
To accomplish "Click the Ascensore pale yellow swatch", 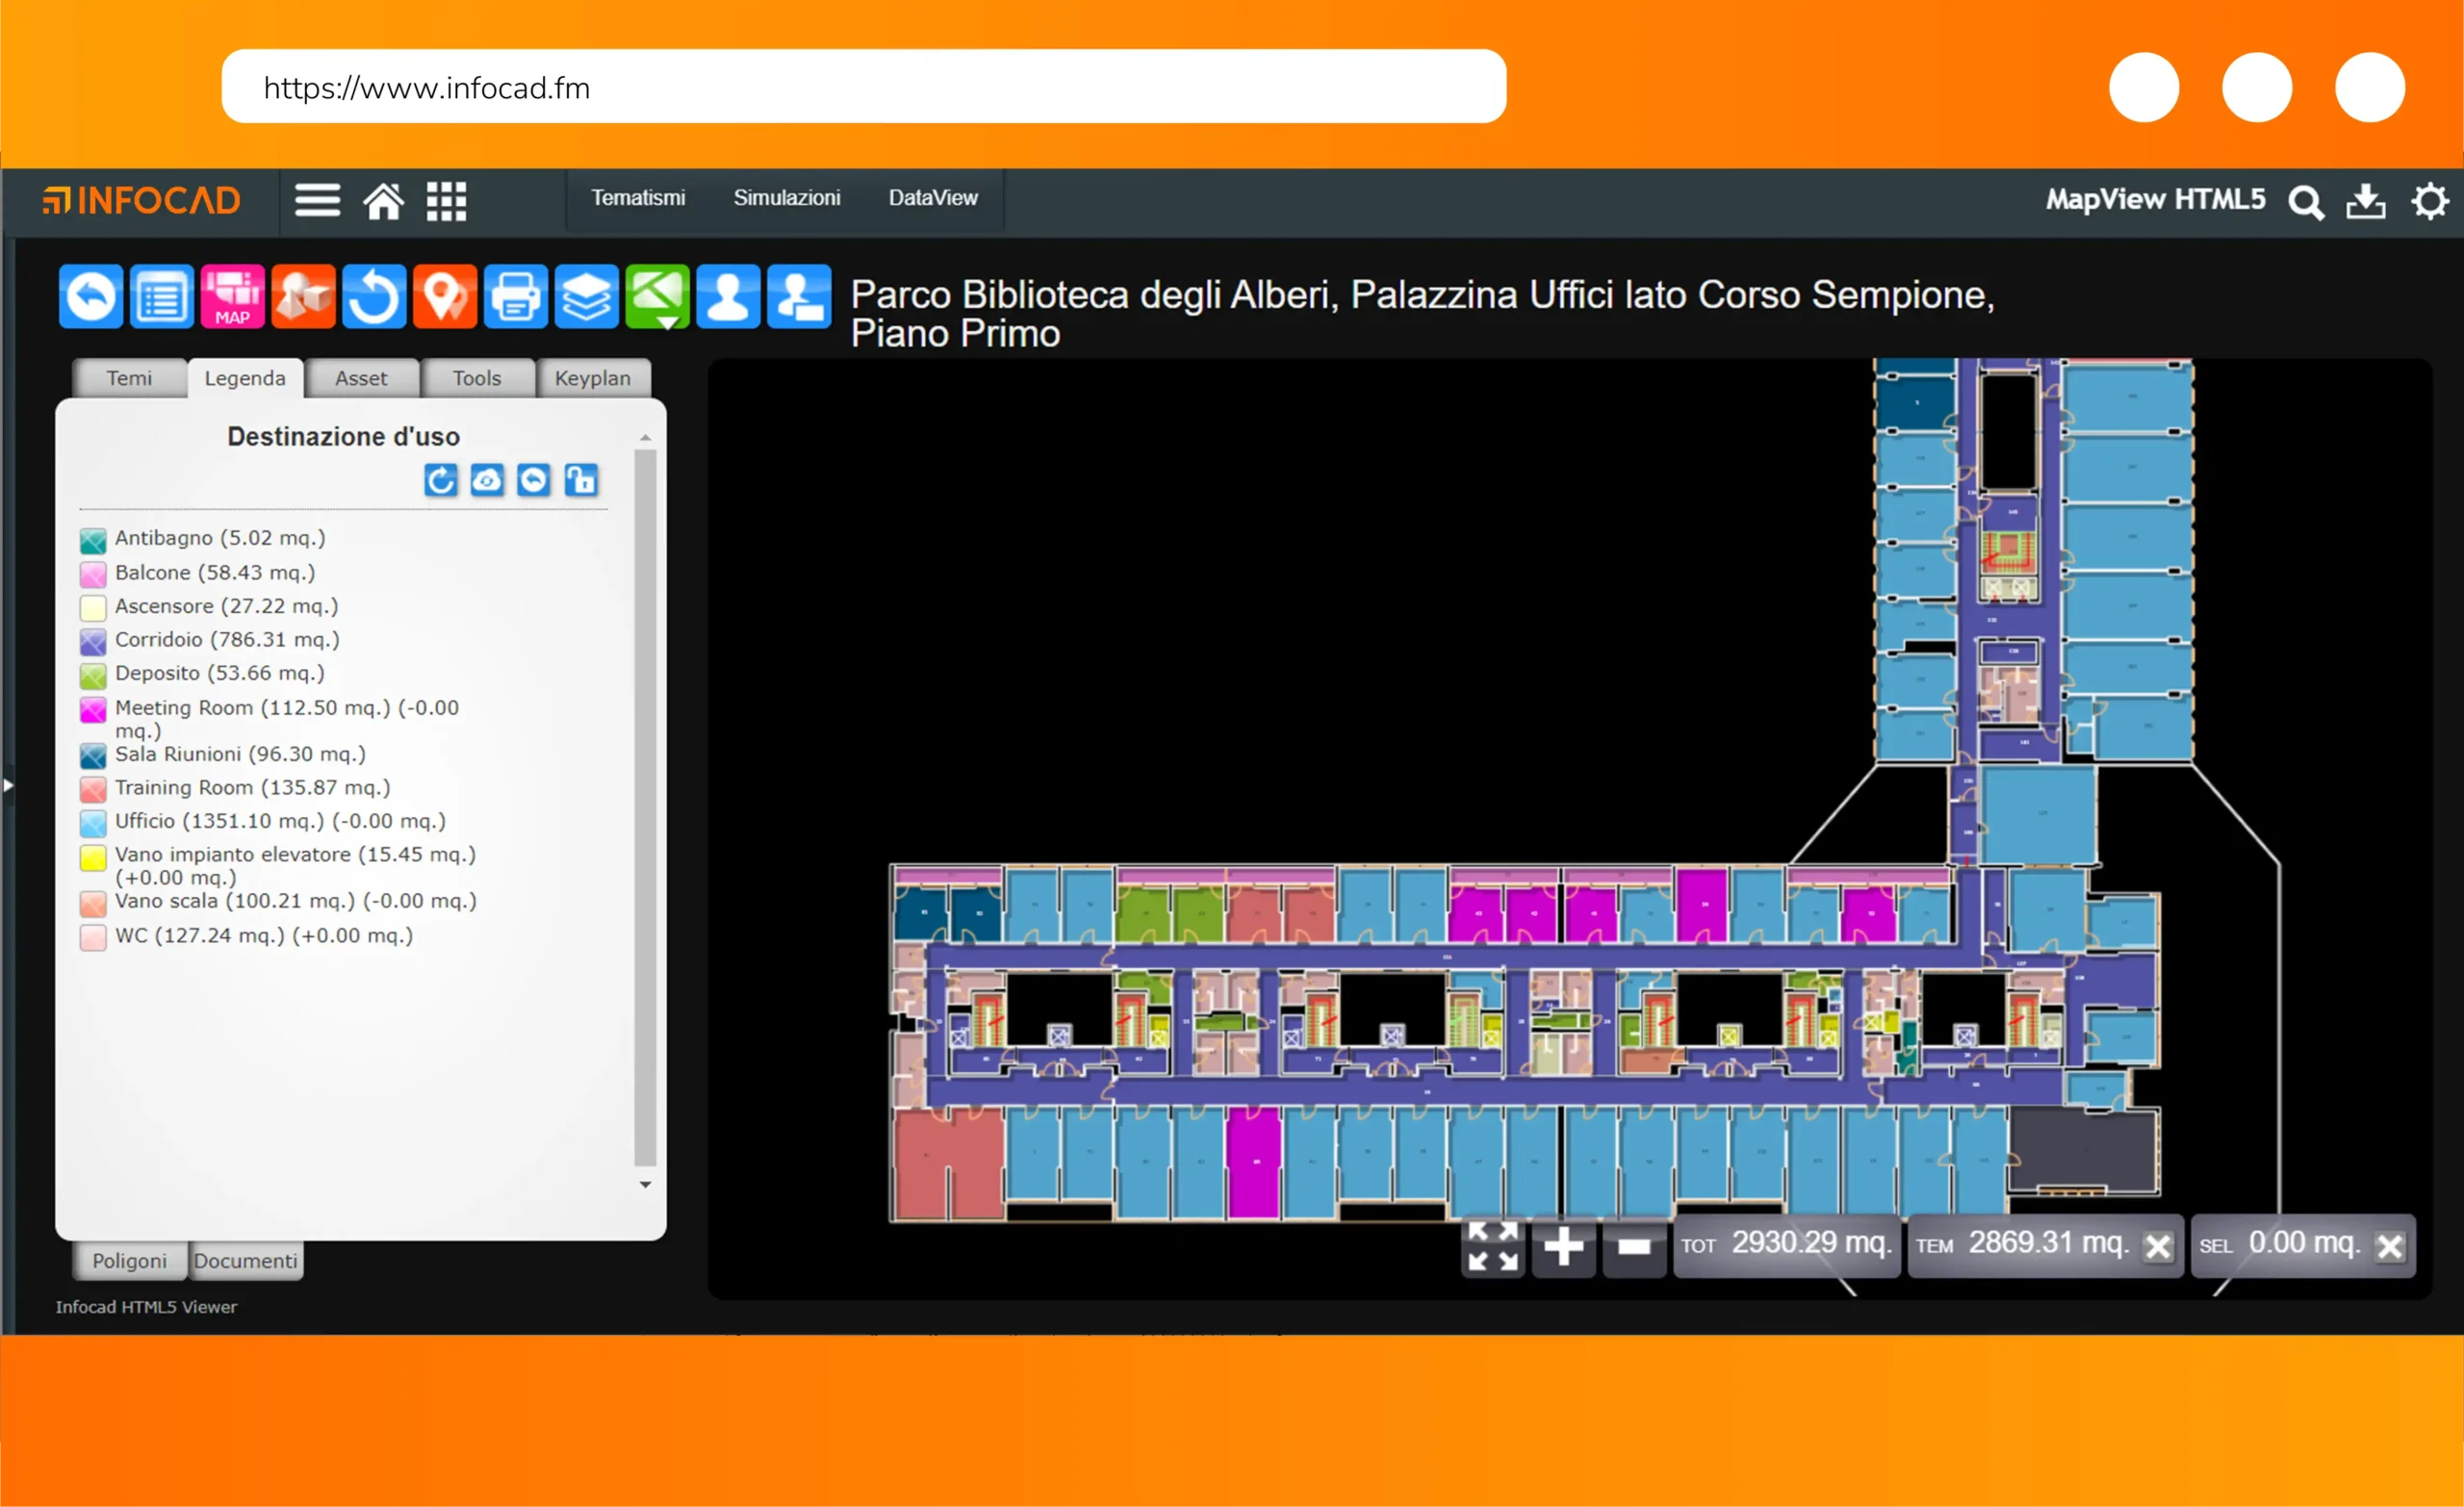I will (x=93, y=608).
